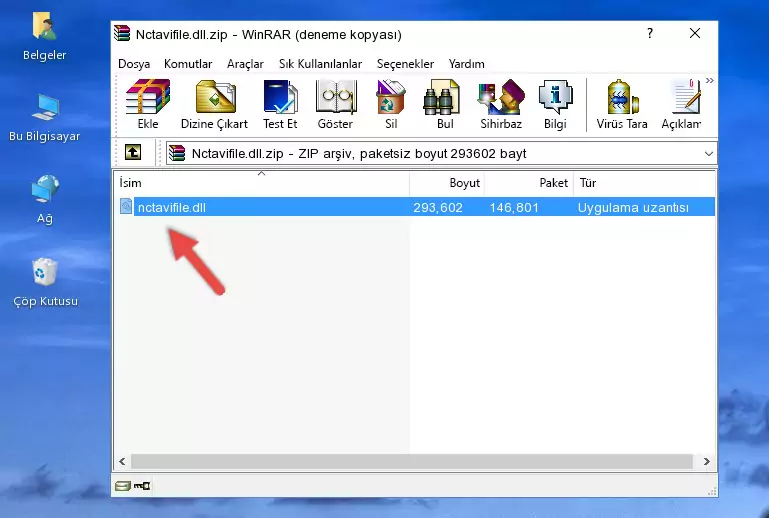Open the archive path dropdown

[709, 154]
